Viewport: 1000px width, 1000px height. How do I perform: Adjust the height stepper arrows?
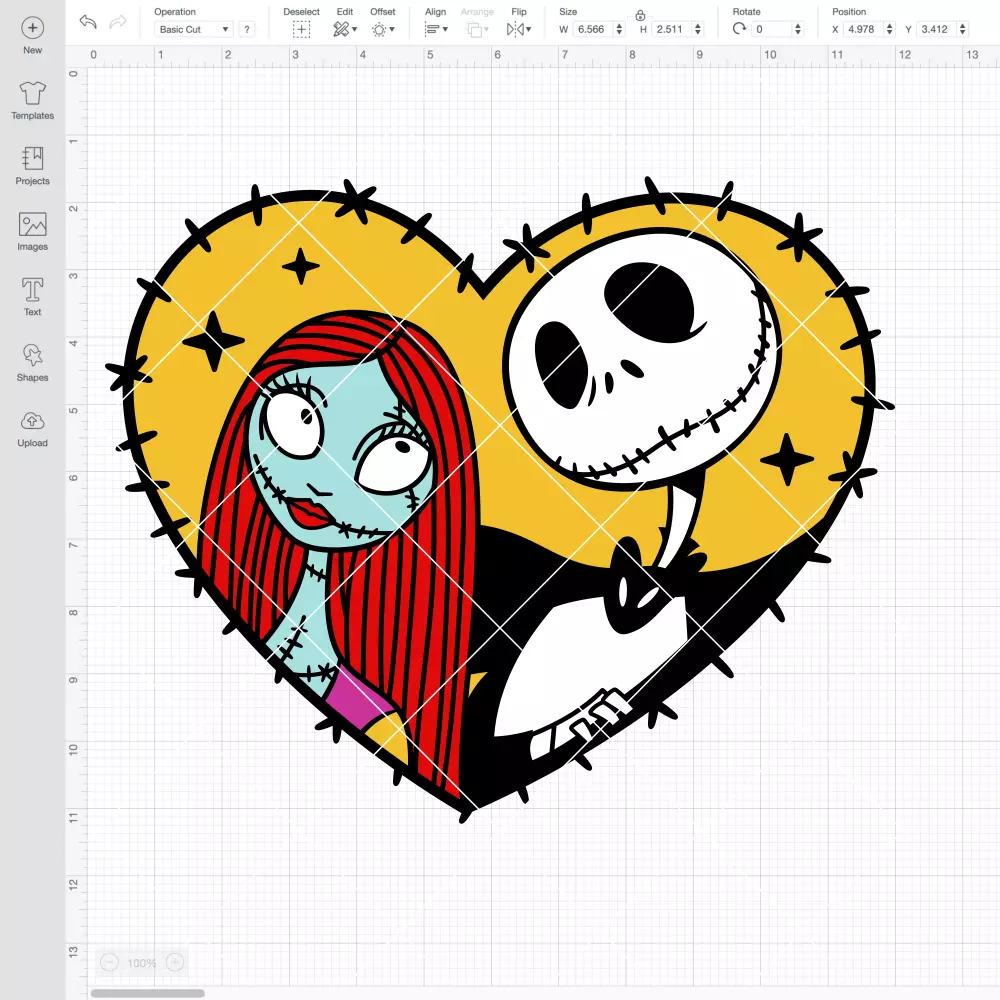(698, 29)
